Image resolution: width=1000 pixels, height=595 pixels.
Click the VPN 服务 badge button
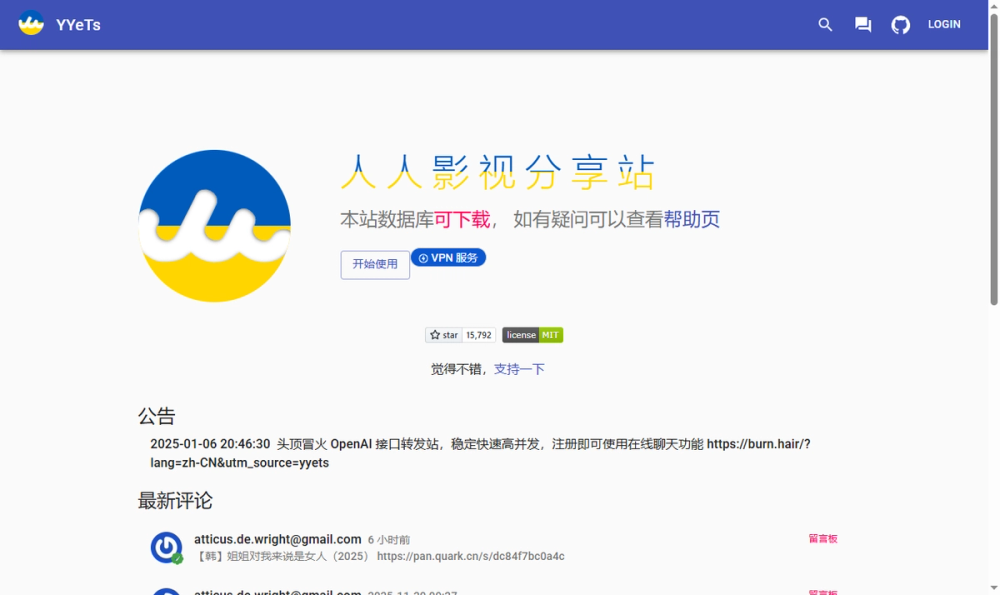[x=448, y=258]
